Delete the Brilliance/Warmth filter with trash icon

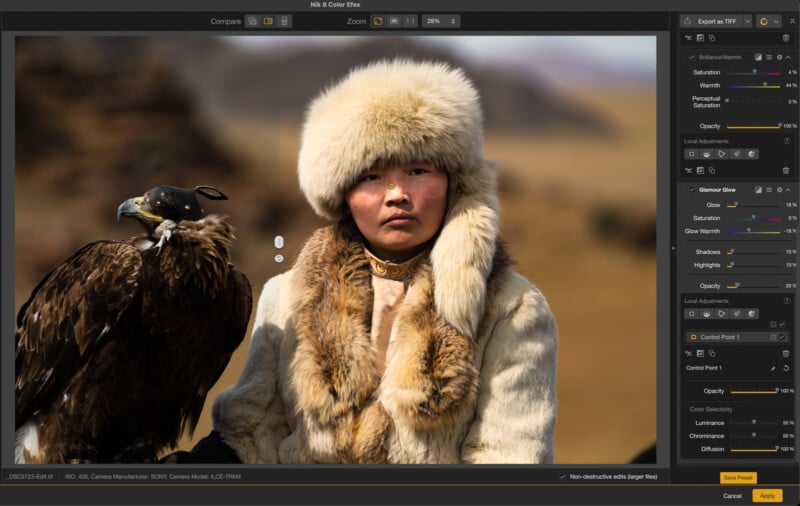coord(786,37)
